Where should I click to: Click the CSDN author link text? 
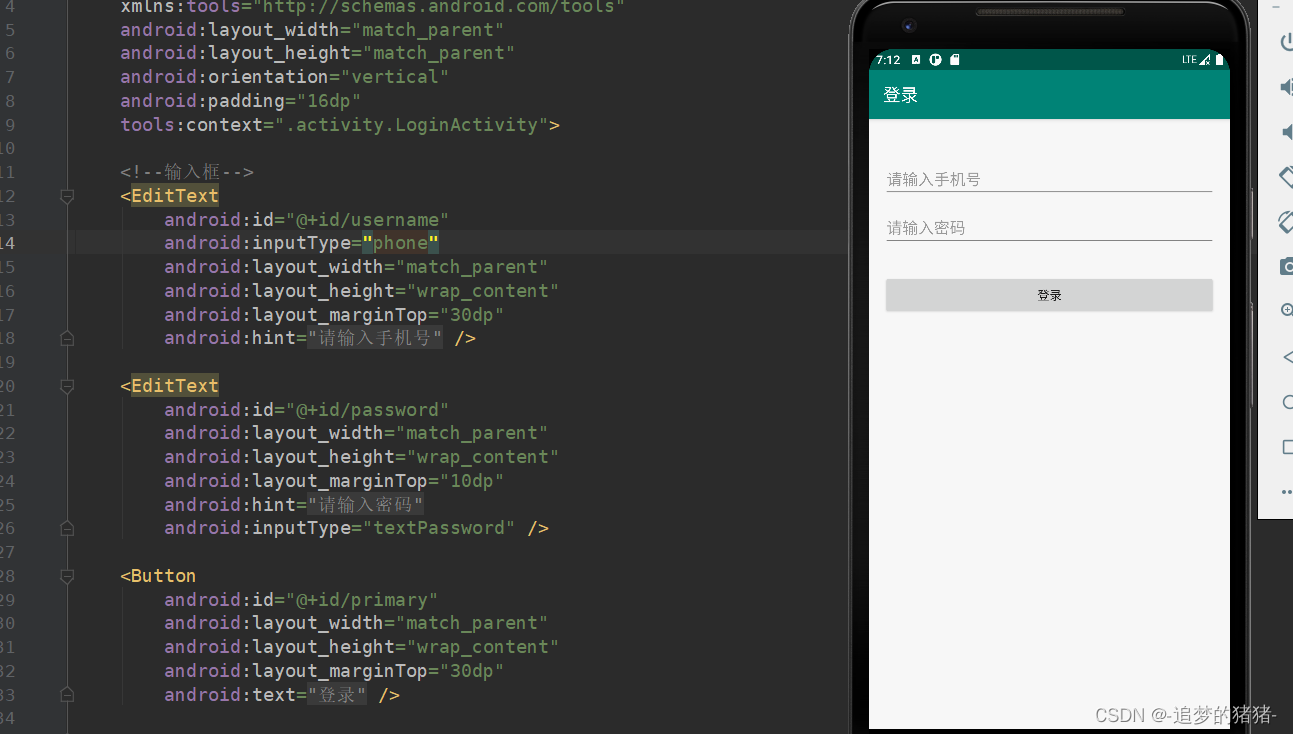[x=1184, y=715]
